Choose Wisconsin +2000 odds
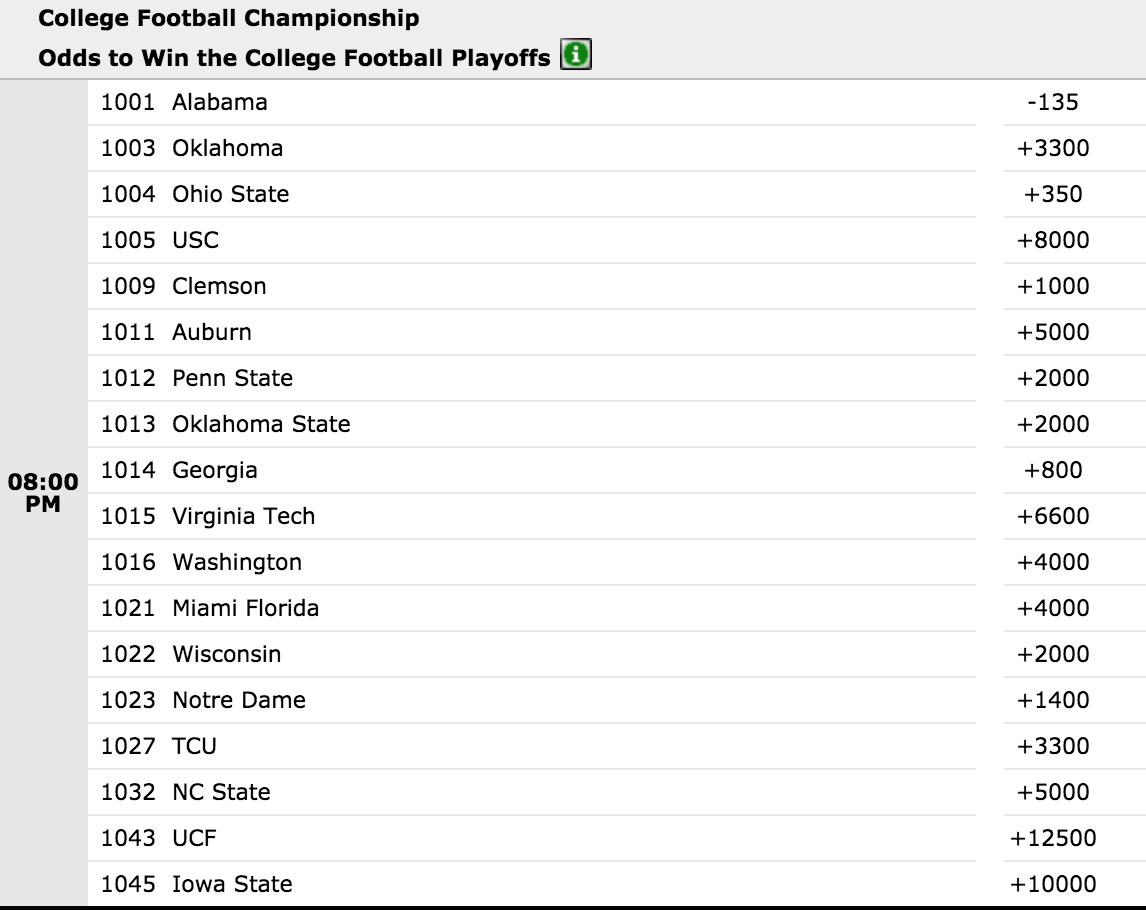This screenshot has height=910, width=1146. coord(1052,653)
